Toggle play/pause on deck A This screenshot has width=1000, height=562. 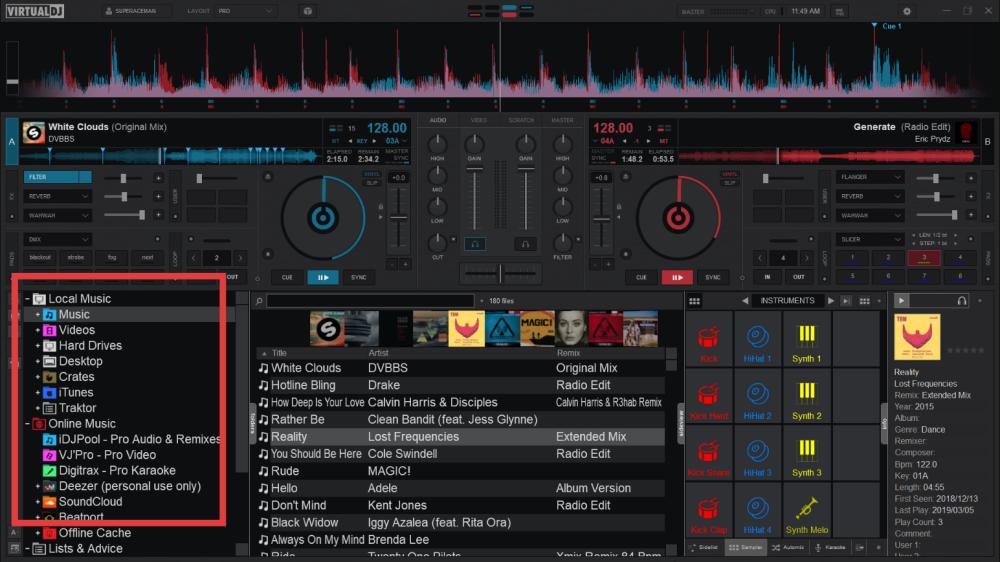pyautogui.click(x=323, y=277)
